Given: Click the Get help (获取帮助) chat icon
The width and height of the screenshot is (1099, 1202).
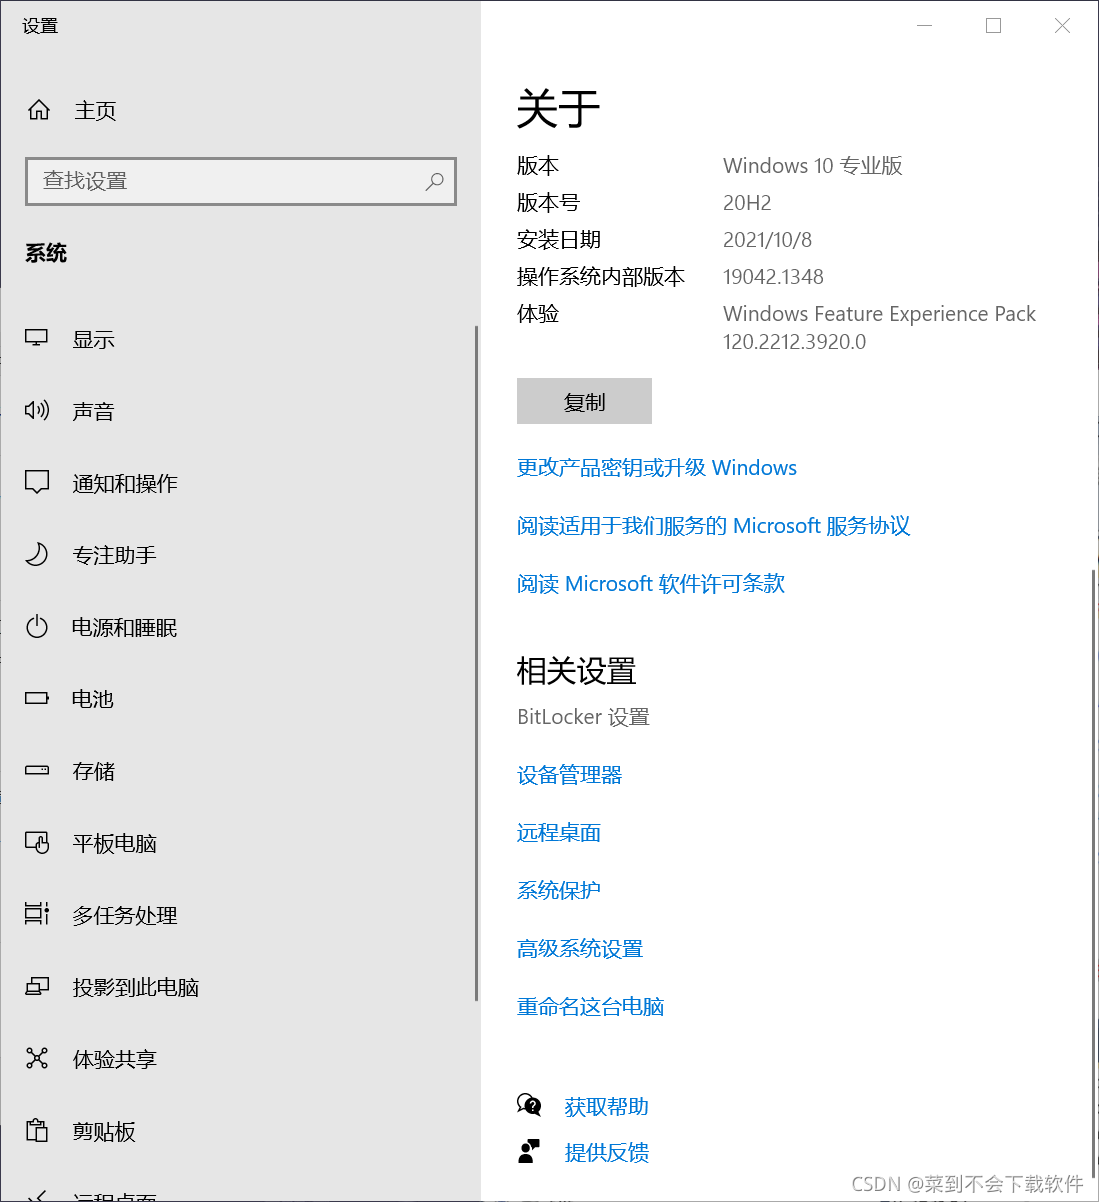Looking at the screenshot, I should pyautogui.click(x=529, y=1105).
